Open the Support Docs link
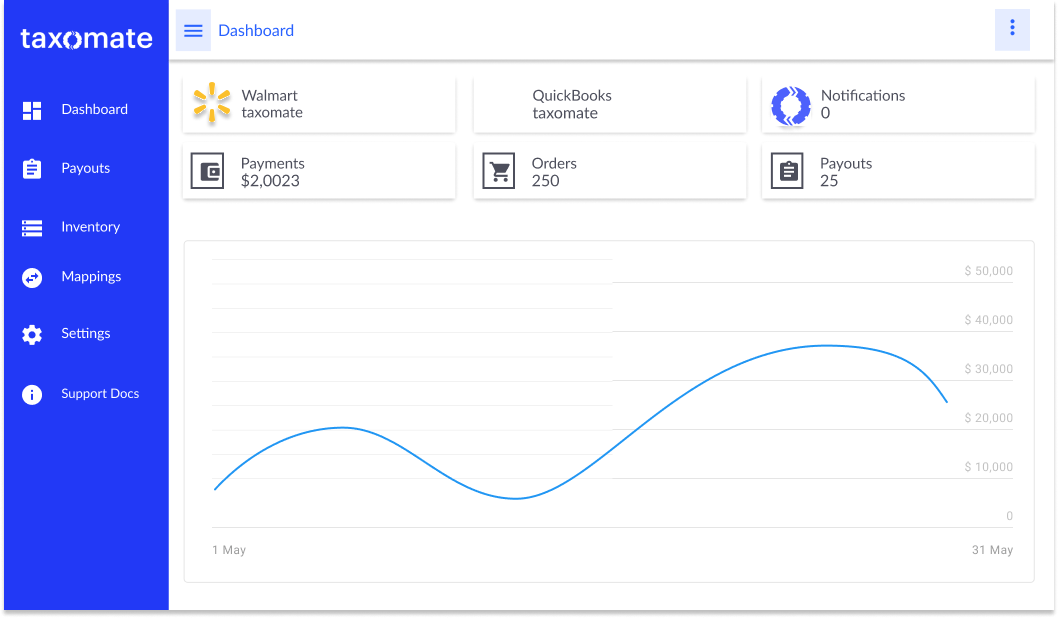1058x618 pixels. point(100,394)
